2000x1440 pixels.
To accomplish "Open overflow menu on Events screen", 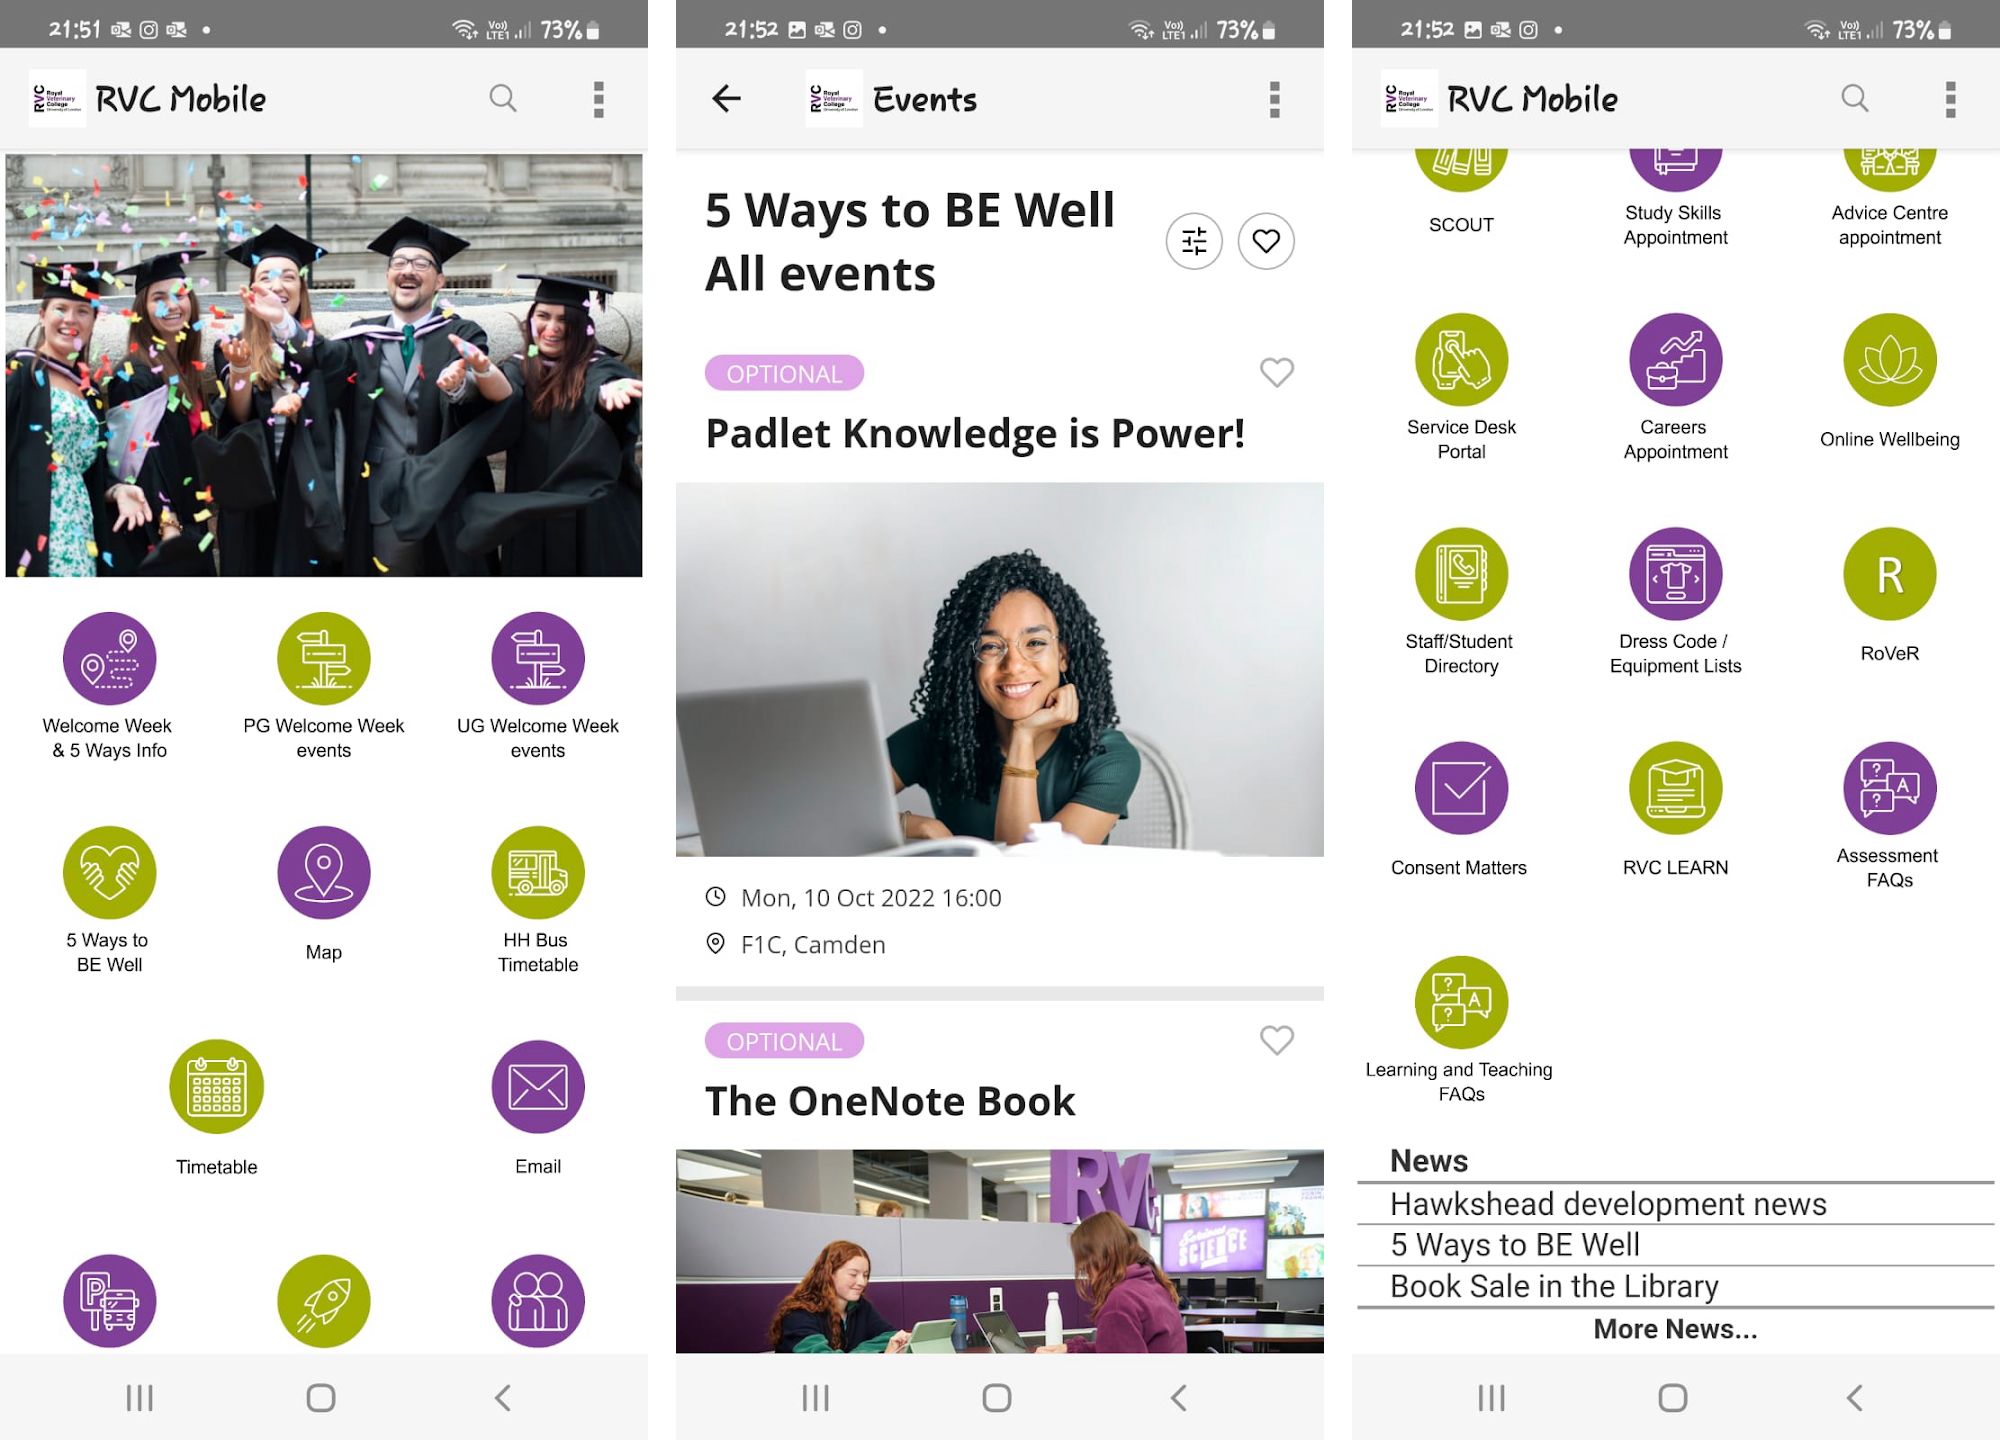I will (1274, 99).
